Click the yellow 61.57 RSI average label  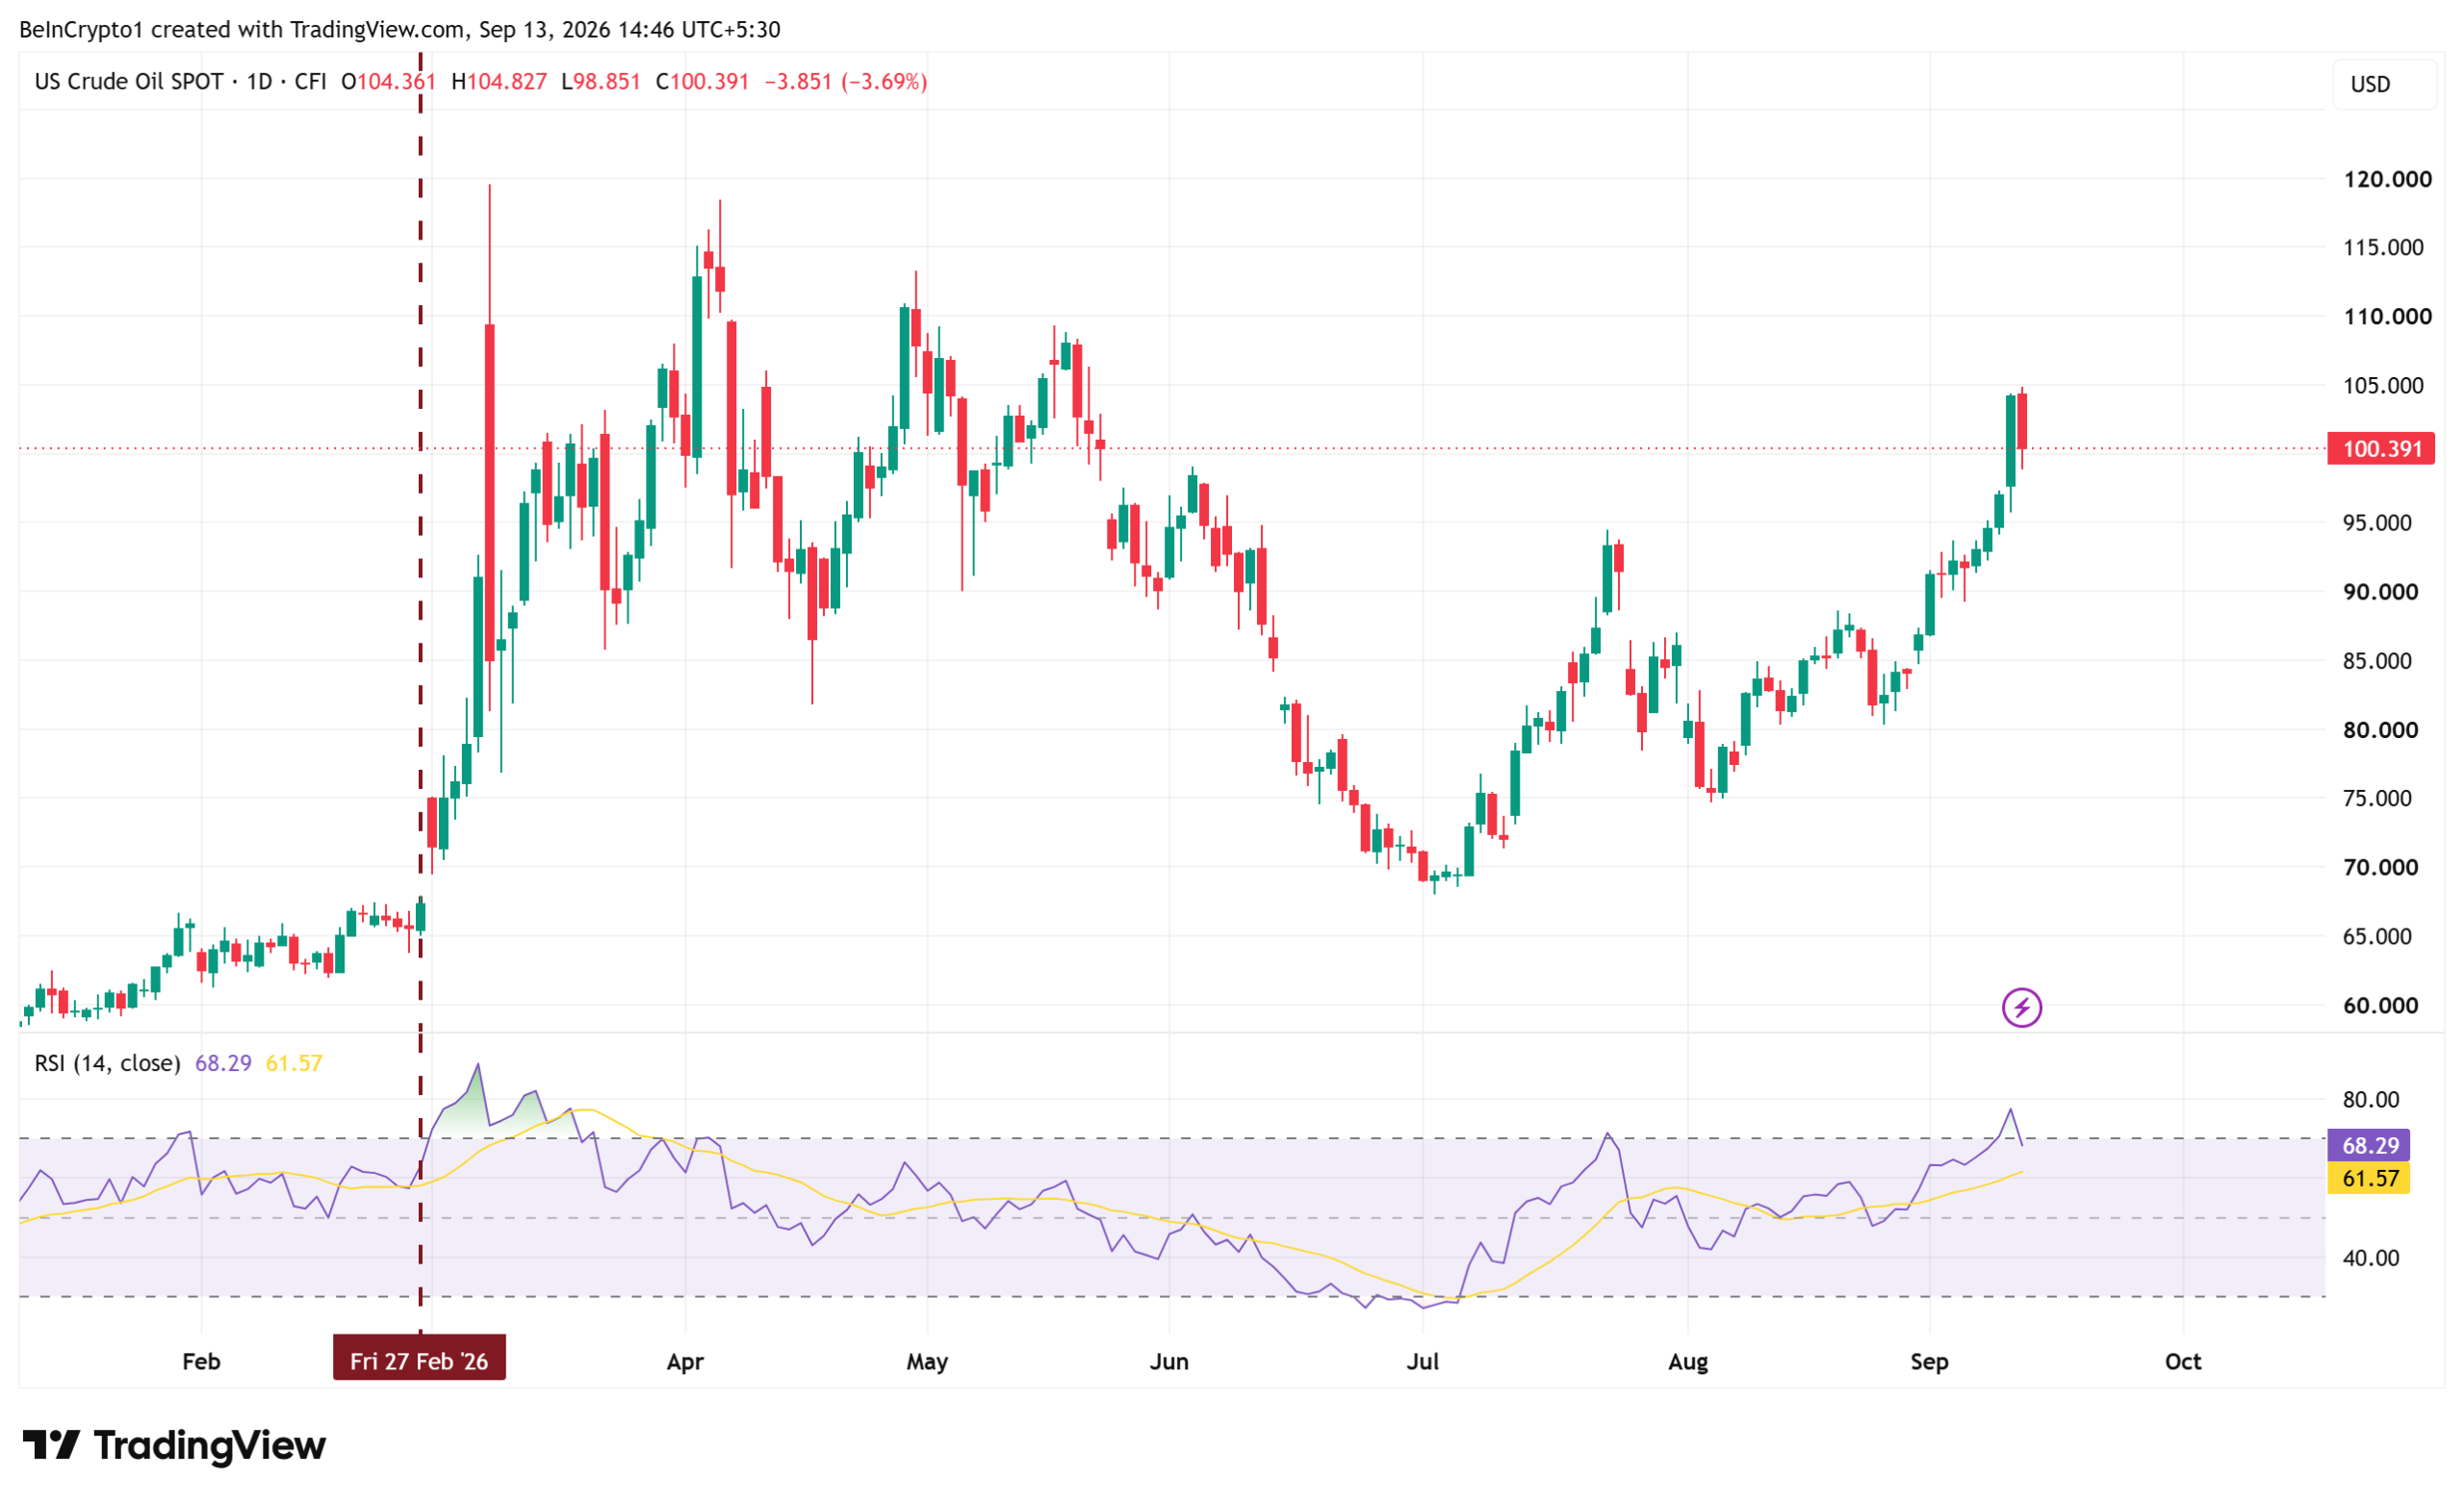[2368, 1178]
